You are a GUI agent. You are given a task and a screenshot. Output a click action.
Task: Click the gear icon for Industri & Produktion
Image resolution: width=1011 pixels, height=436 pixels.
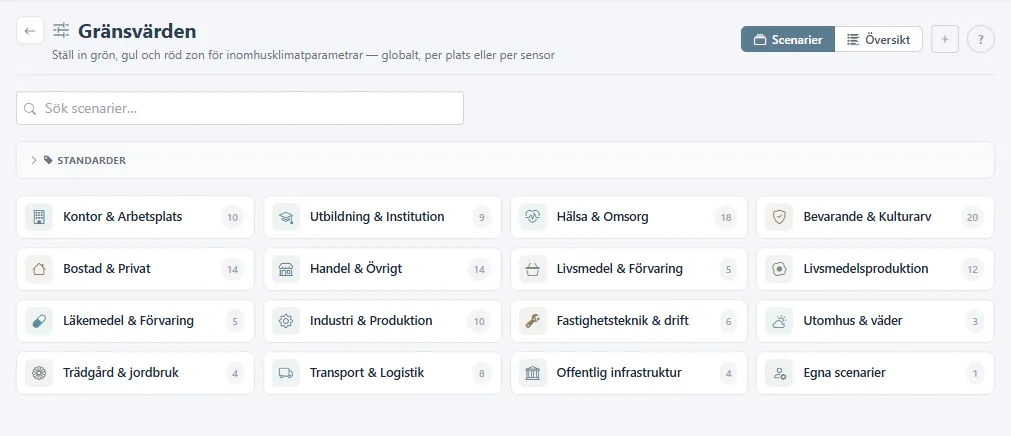tap(286, 321)
